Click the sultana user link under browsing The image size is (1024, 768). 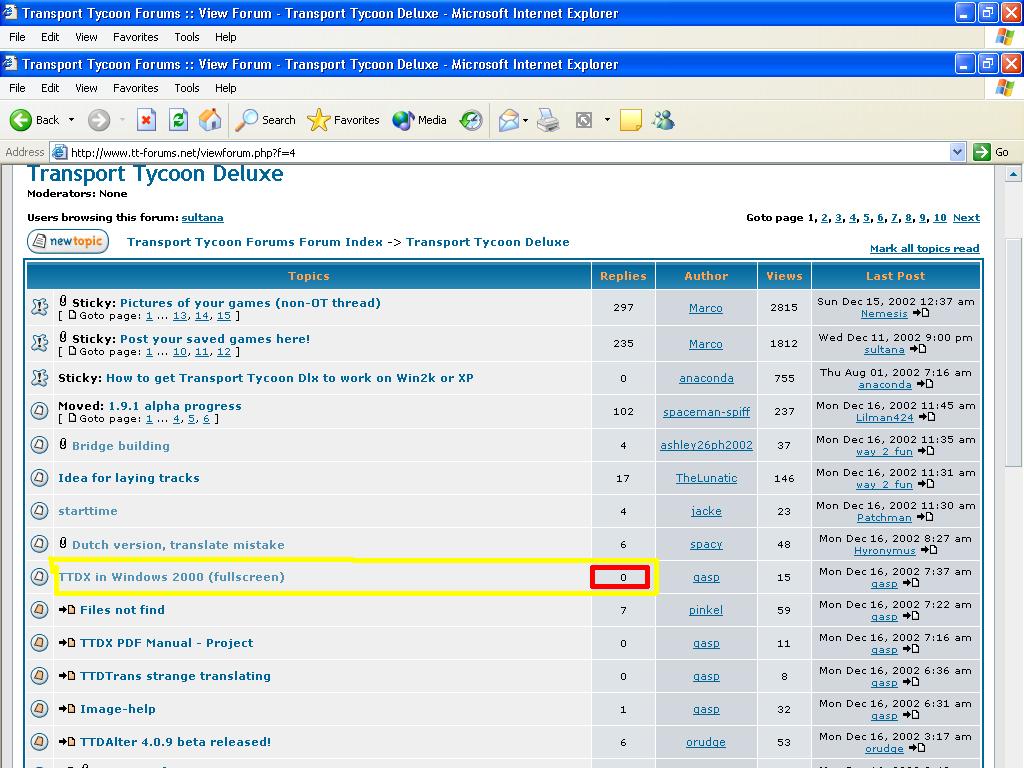click(202, 217)
